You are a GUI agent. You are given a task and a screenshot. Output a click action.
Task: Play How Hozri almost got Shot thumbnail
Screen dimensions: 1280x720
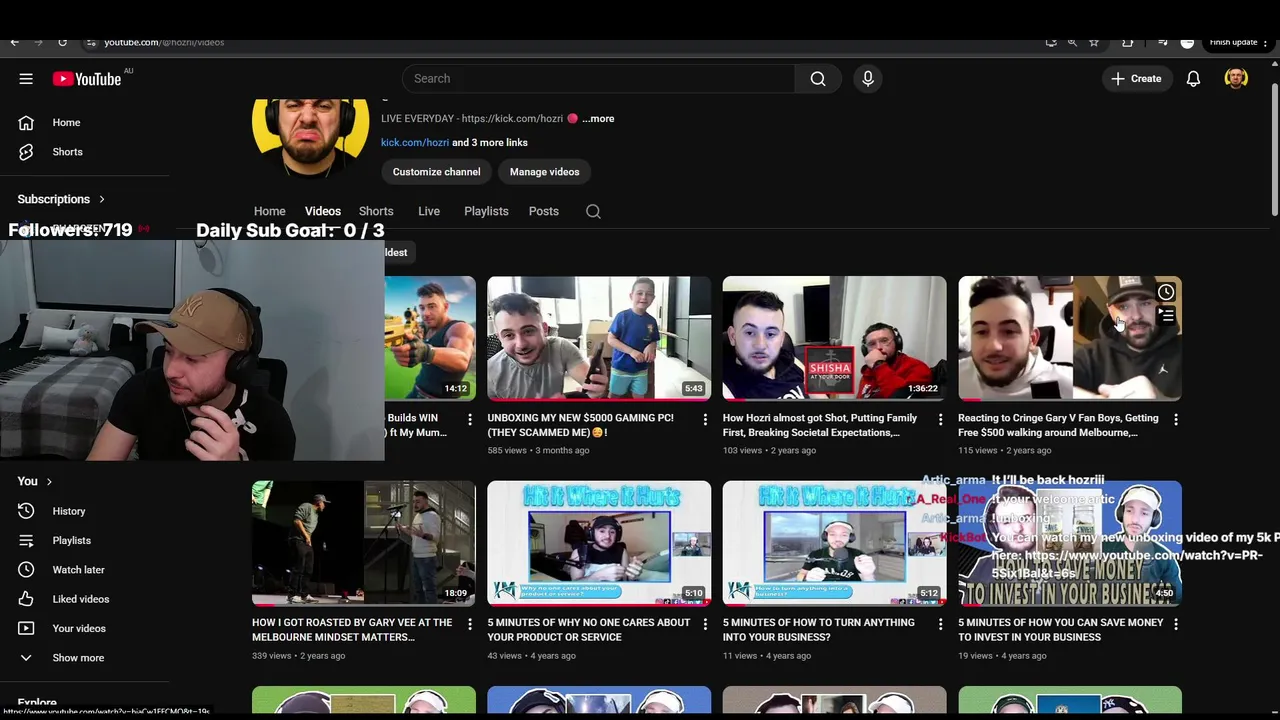click(x=834, y=338)
